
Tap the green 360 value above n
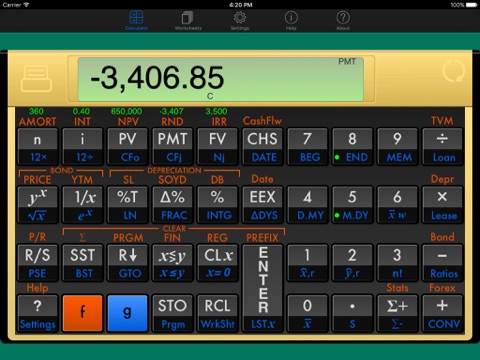point(36,111)
